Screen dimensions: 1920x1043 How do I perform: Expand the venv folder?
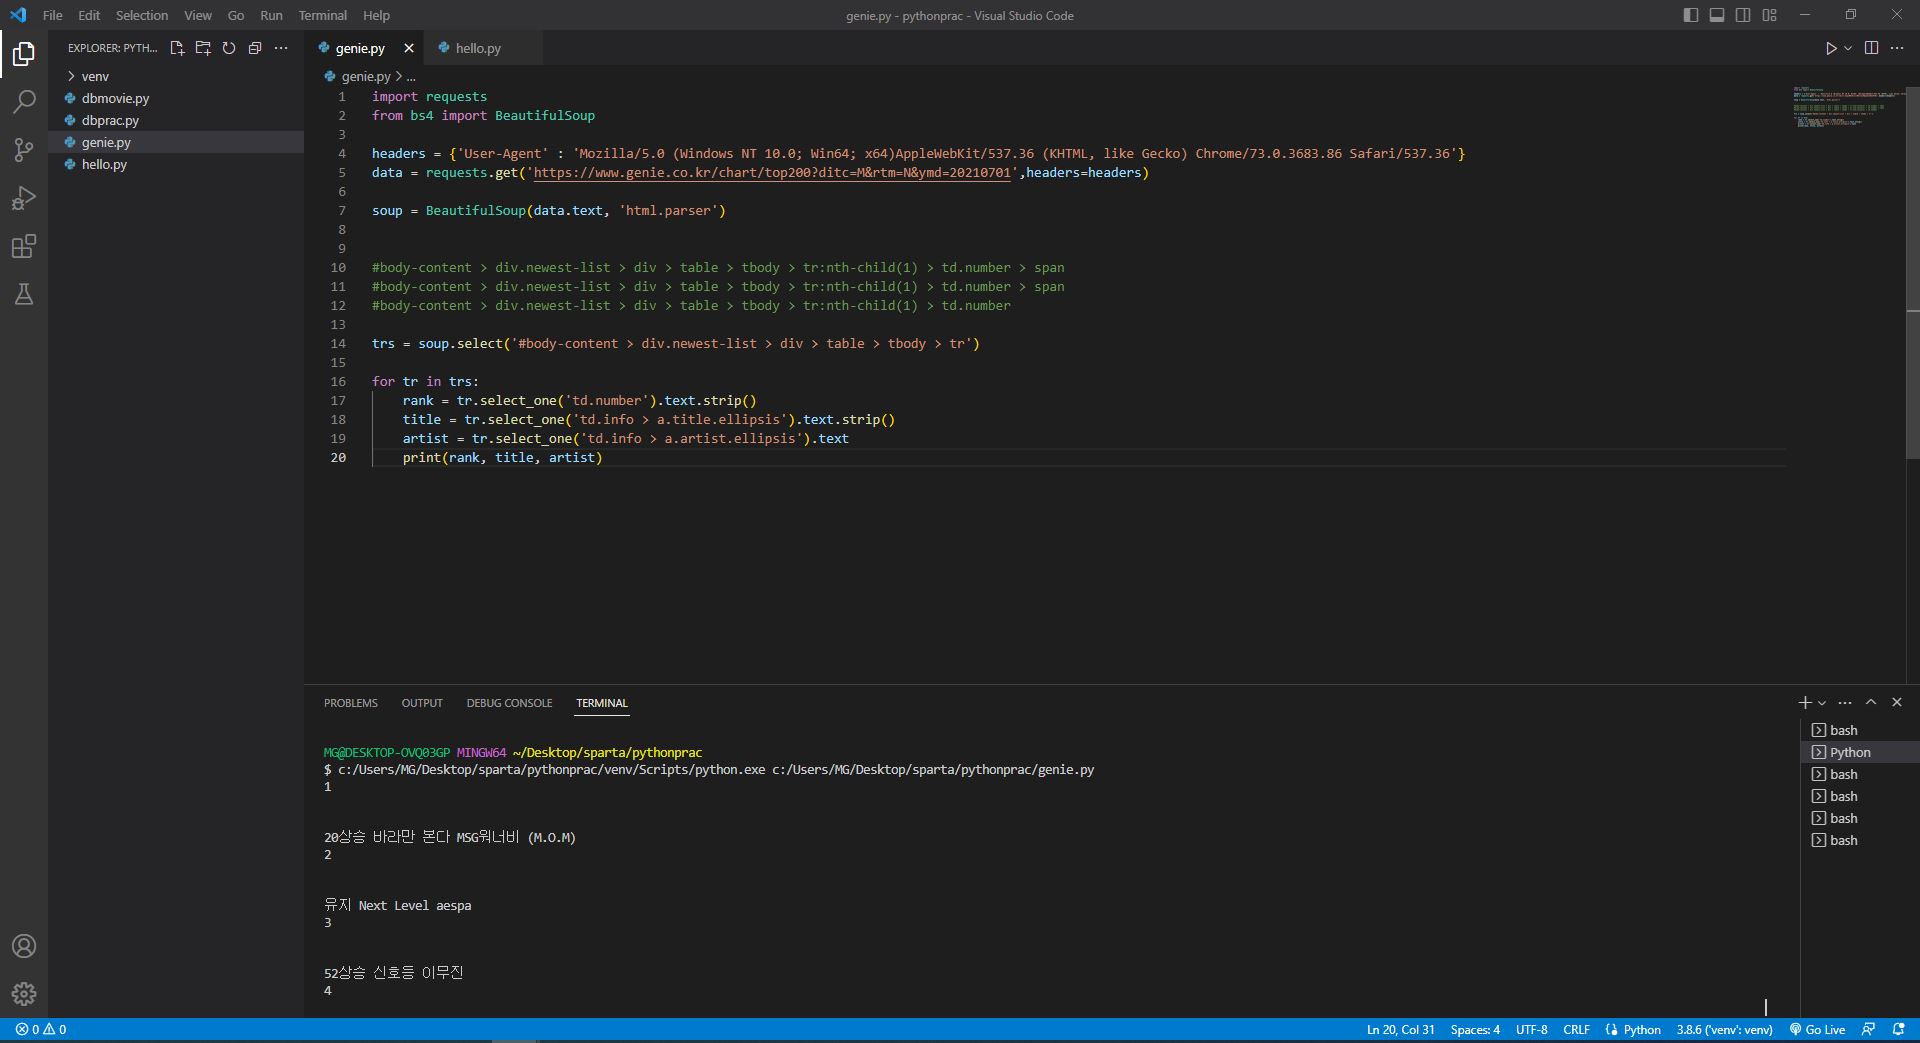point(95,76)
